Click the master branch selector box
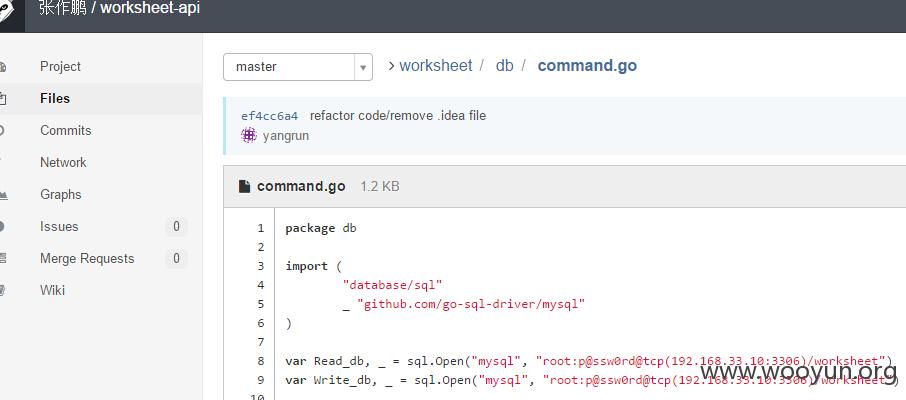Screen dimensions: 906x400 pos(298,67)
